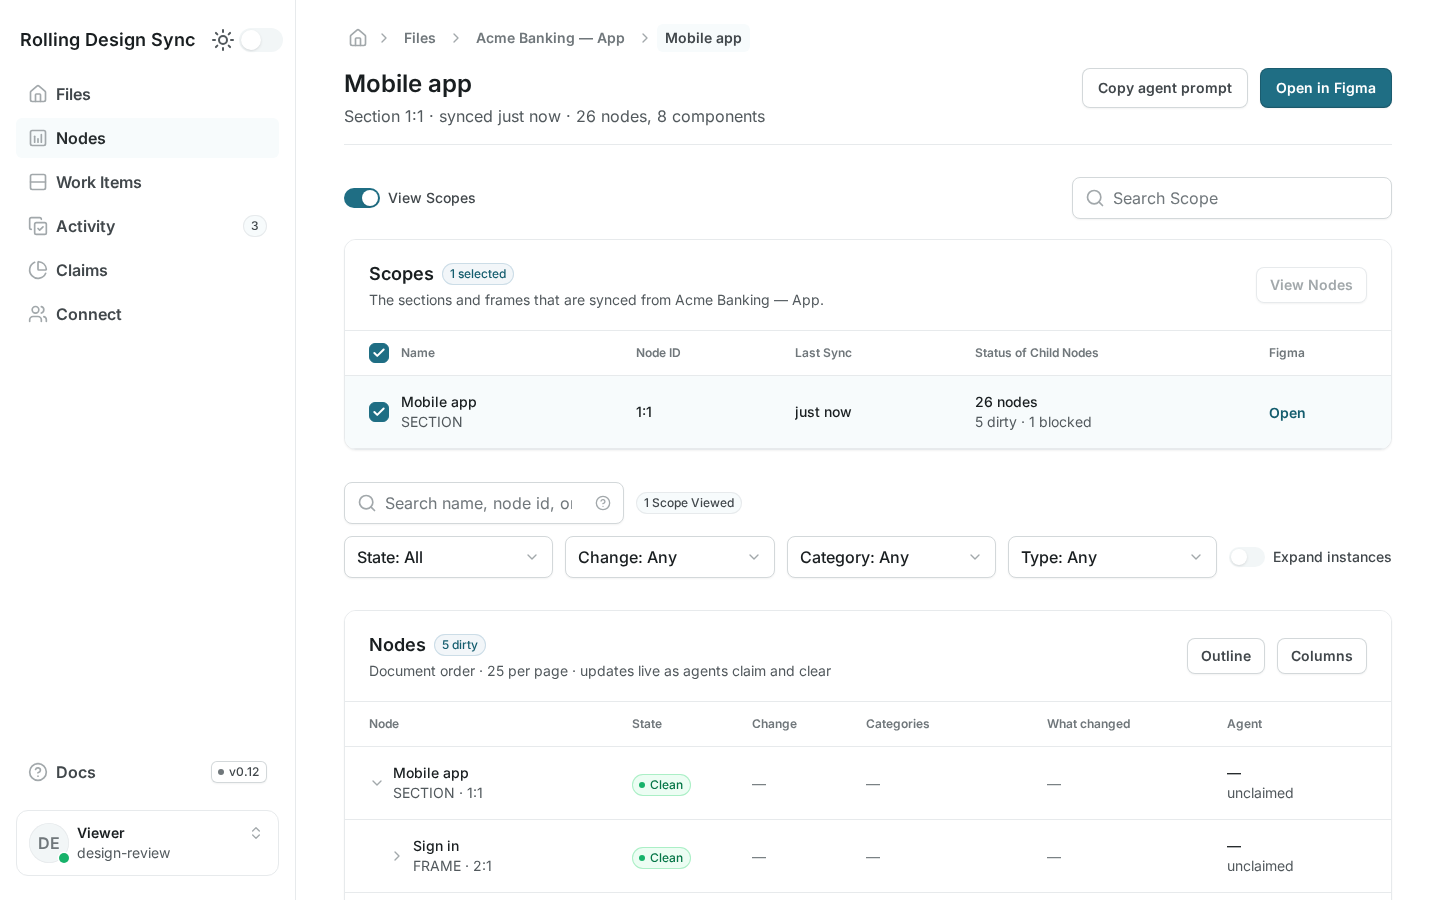Viewport: 1440px width, 900px height.
Task: Navigate to Files breadcrumb
Action: pyautogui.click(x=419, y=38)
